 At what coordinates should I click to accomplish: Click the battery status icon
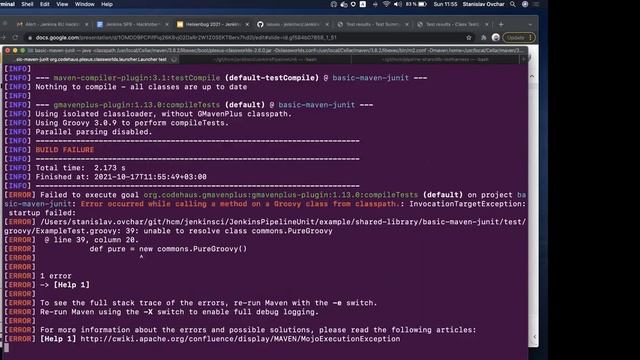point(422,4)
